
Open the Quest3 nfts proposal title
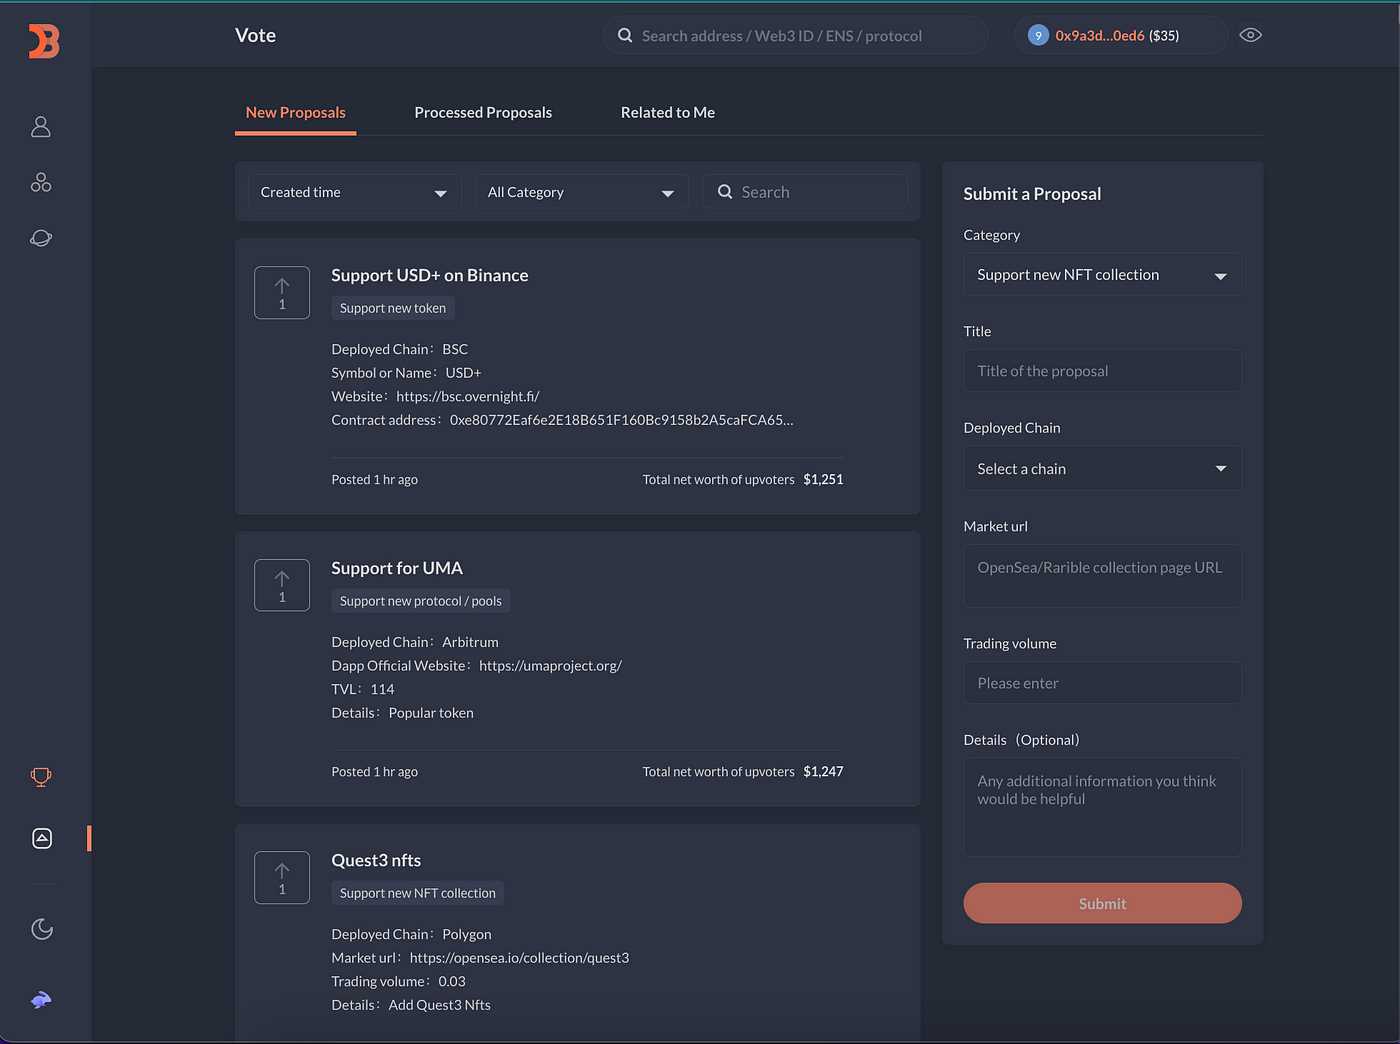(x=376, y=860)
